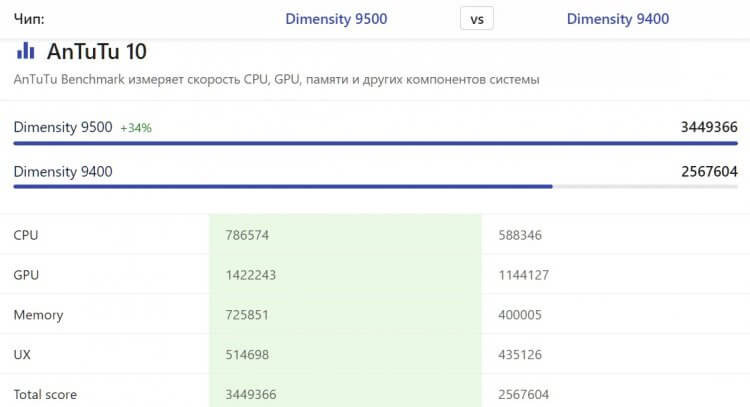Click the CPU value 588346
Image resolution: width=750 pixels, height=407 pixels.
point(520,235)
